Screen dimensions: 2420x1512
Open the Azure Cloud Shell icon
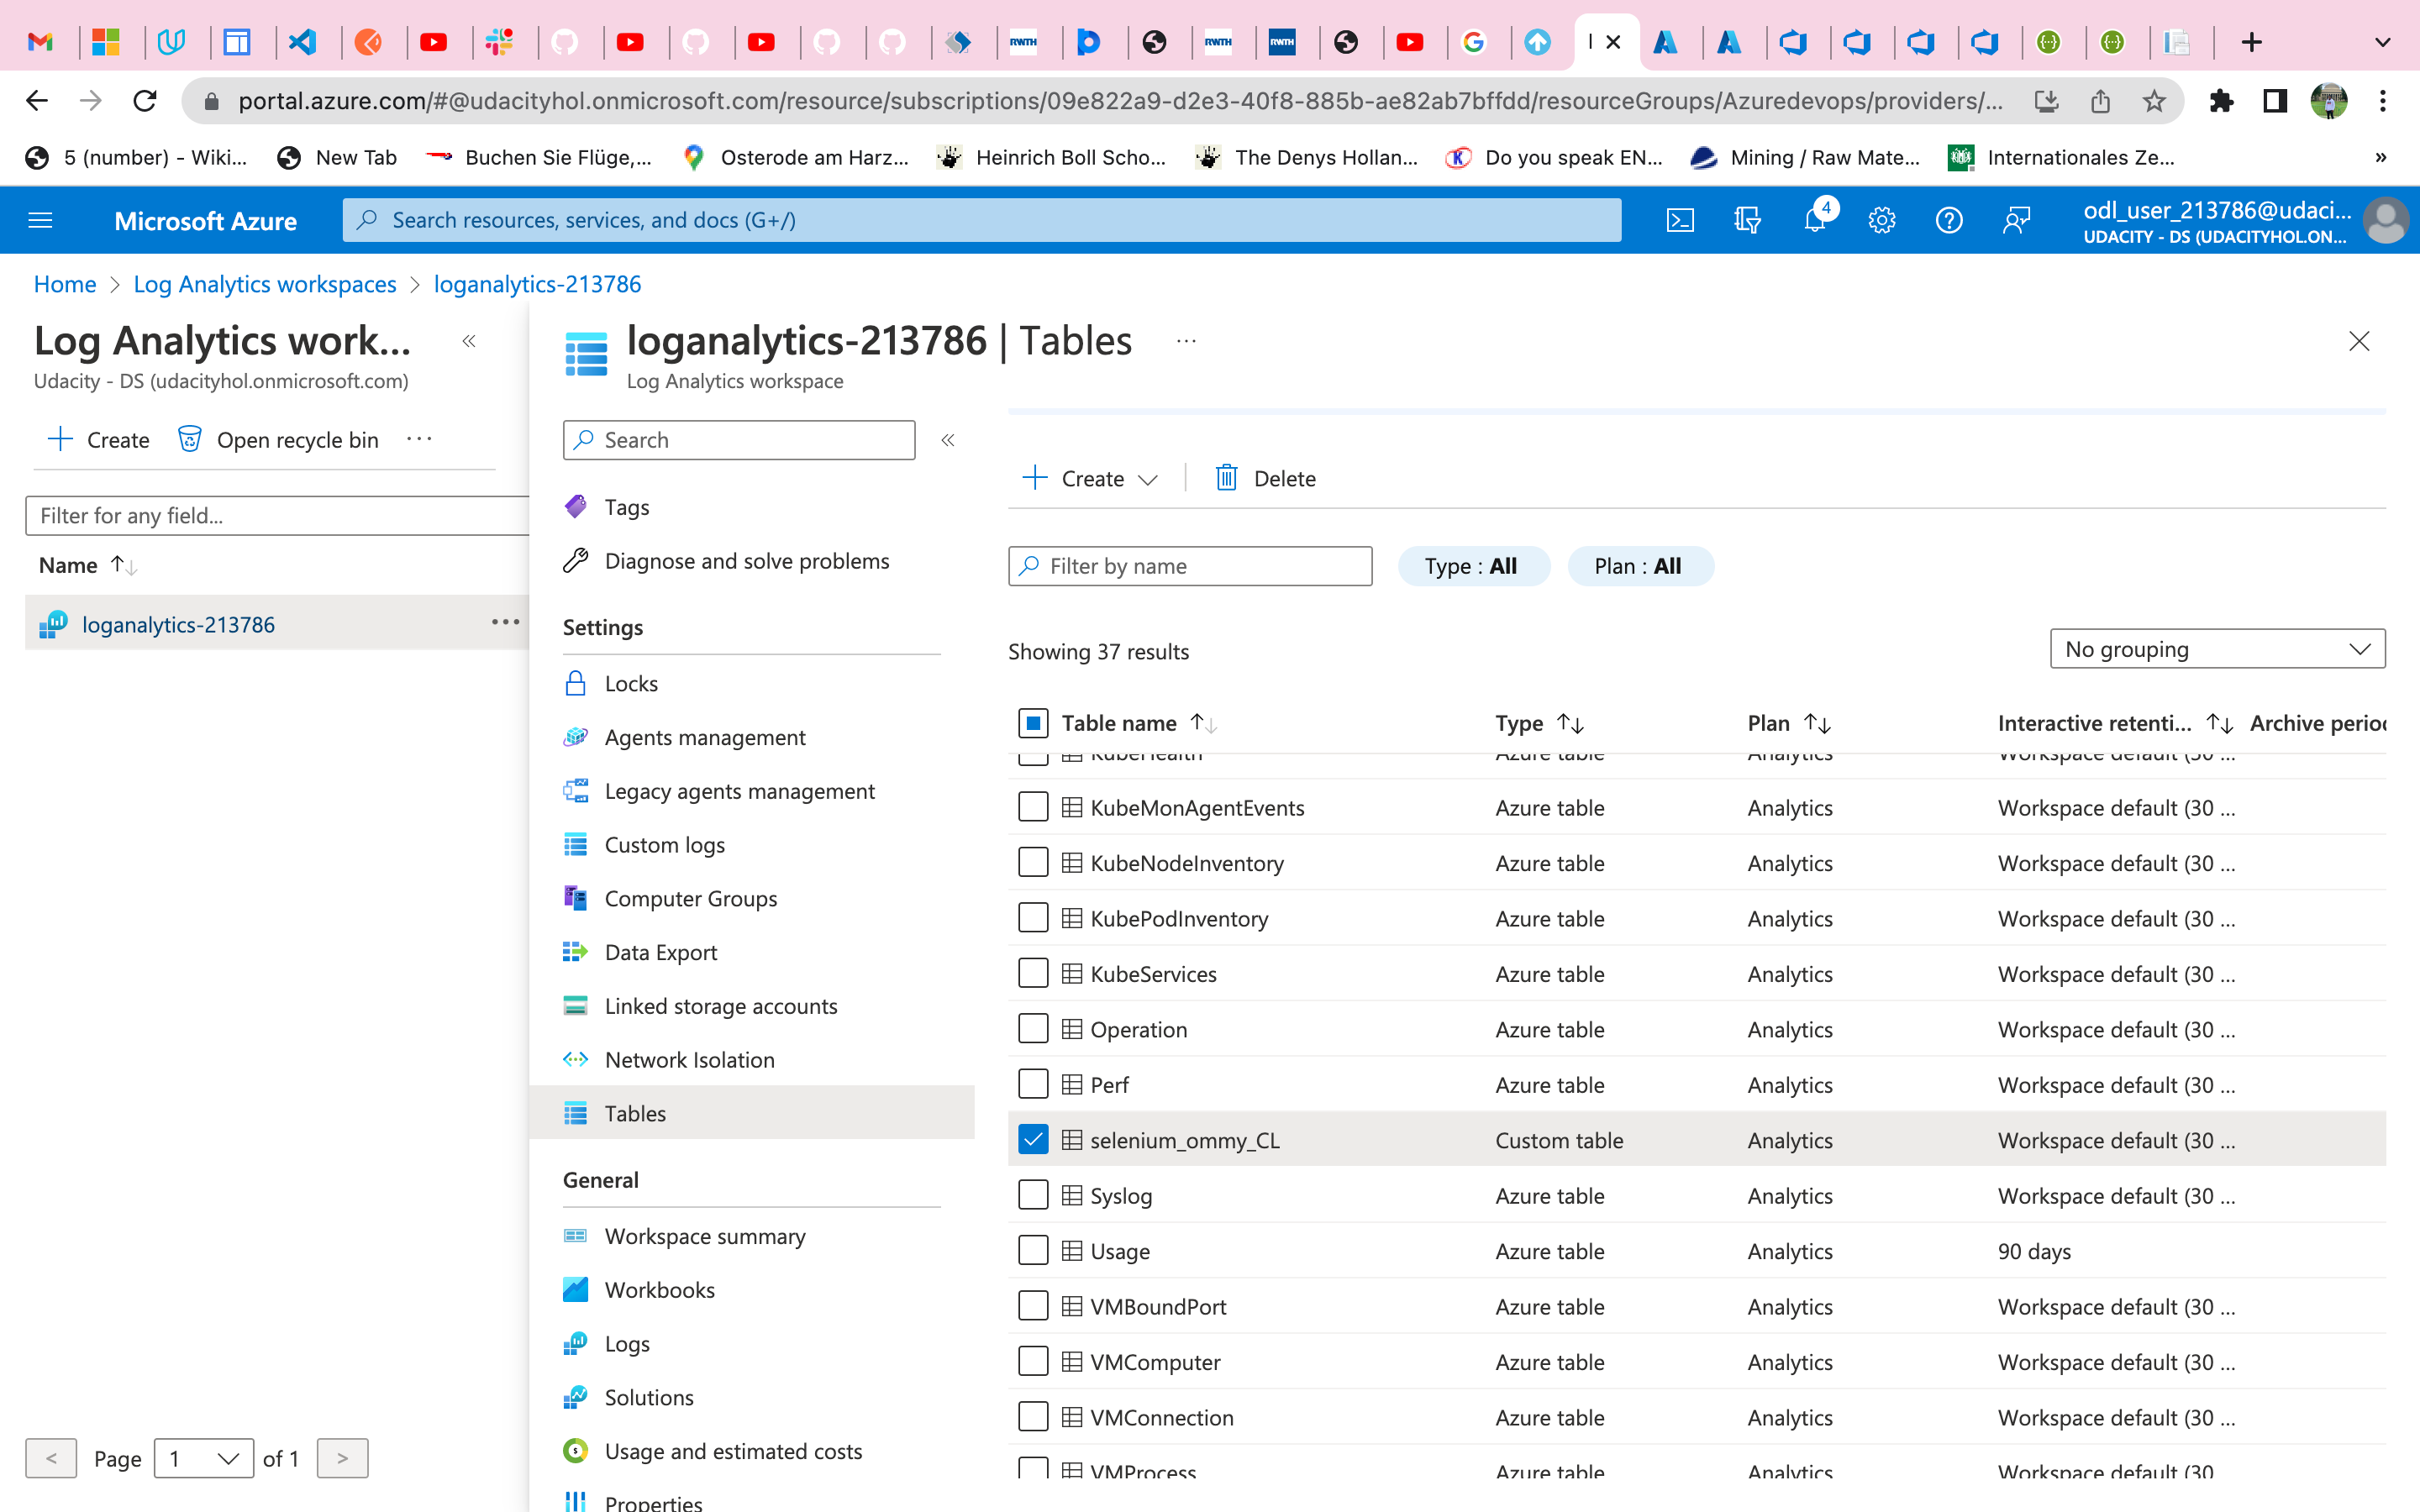[1680, 220]
